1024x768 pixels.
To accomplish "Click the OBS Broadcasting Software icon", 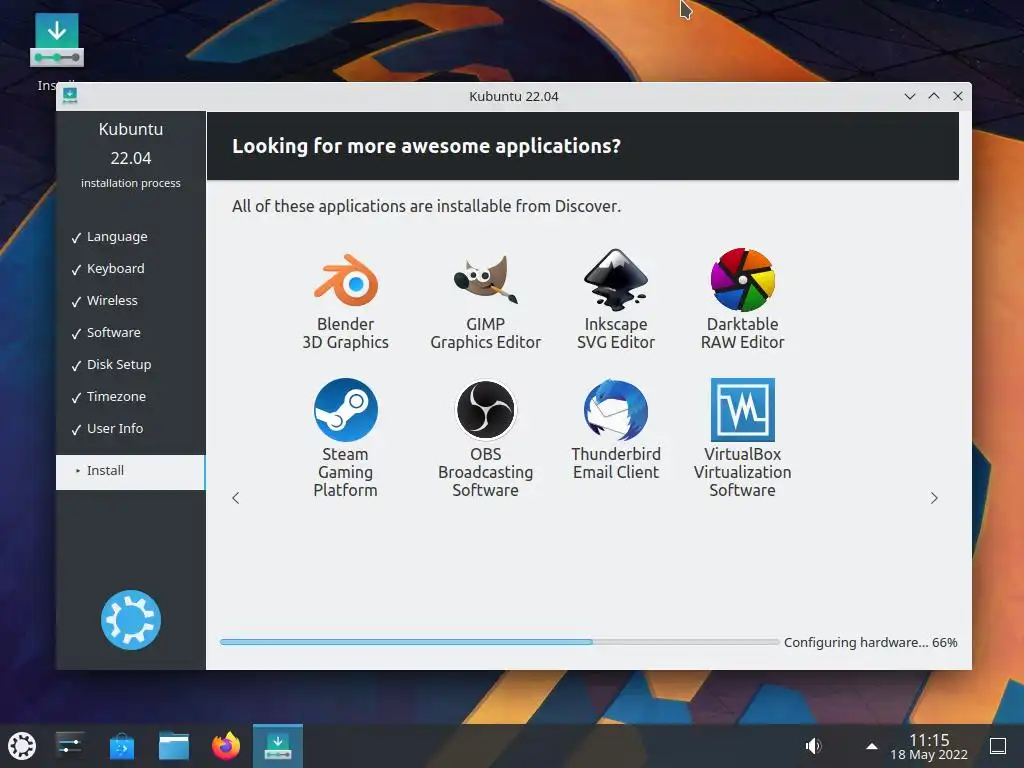I will click(x=485, y=409).
